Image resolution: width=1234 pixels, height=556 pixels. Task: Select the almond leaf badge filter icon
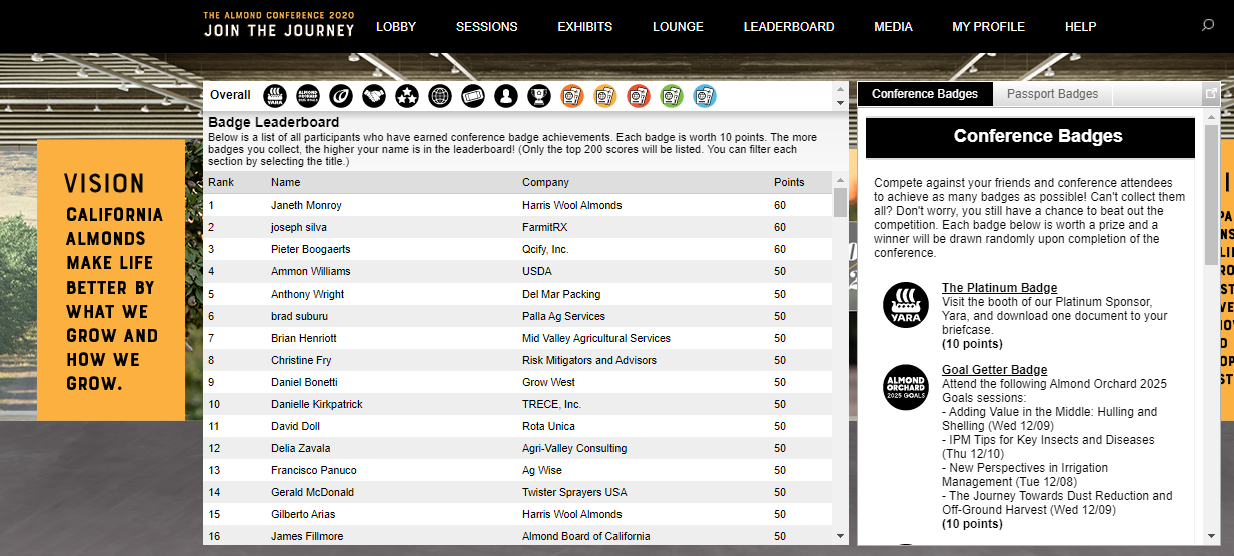tap(341, 96)
